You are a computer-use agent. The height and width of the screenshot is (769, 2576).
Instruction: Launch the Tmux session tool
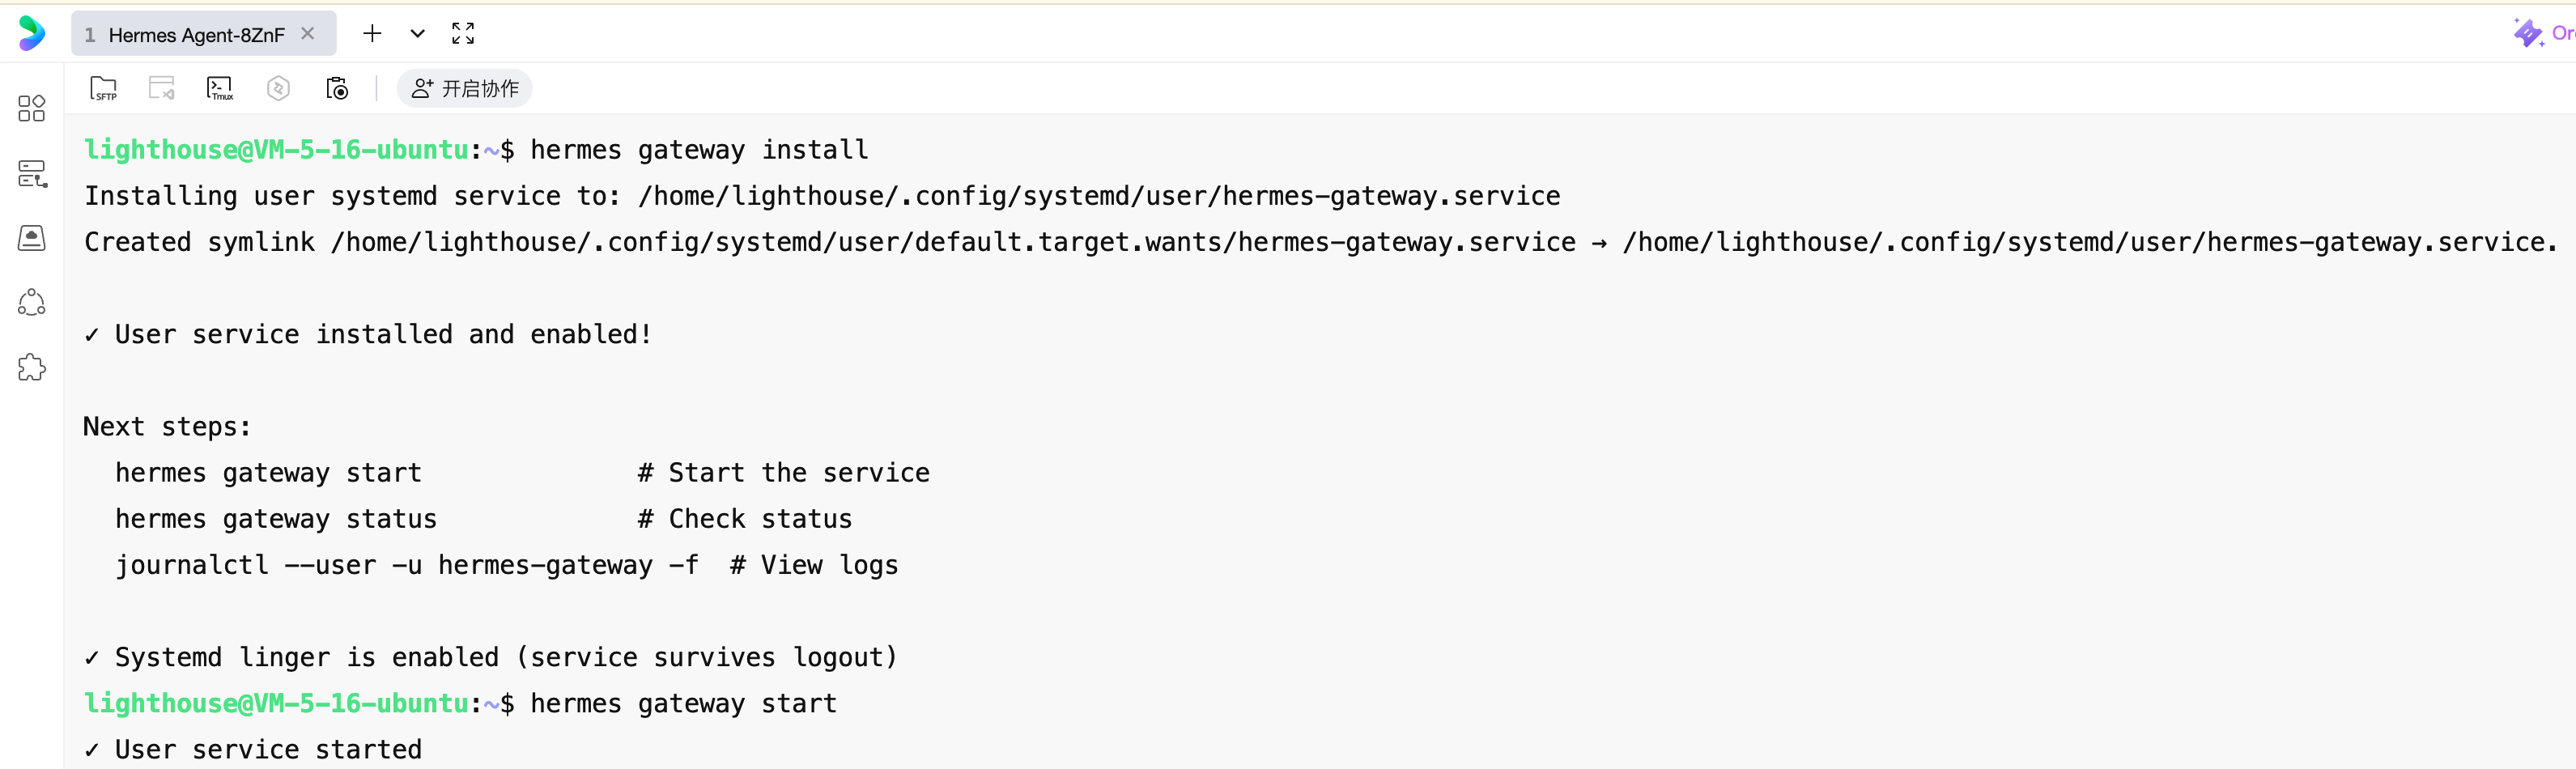220,89
